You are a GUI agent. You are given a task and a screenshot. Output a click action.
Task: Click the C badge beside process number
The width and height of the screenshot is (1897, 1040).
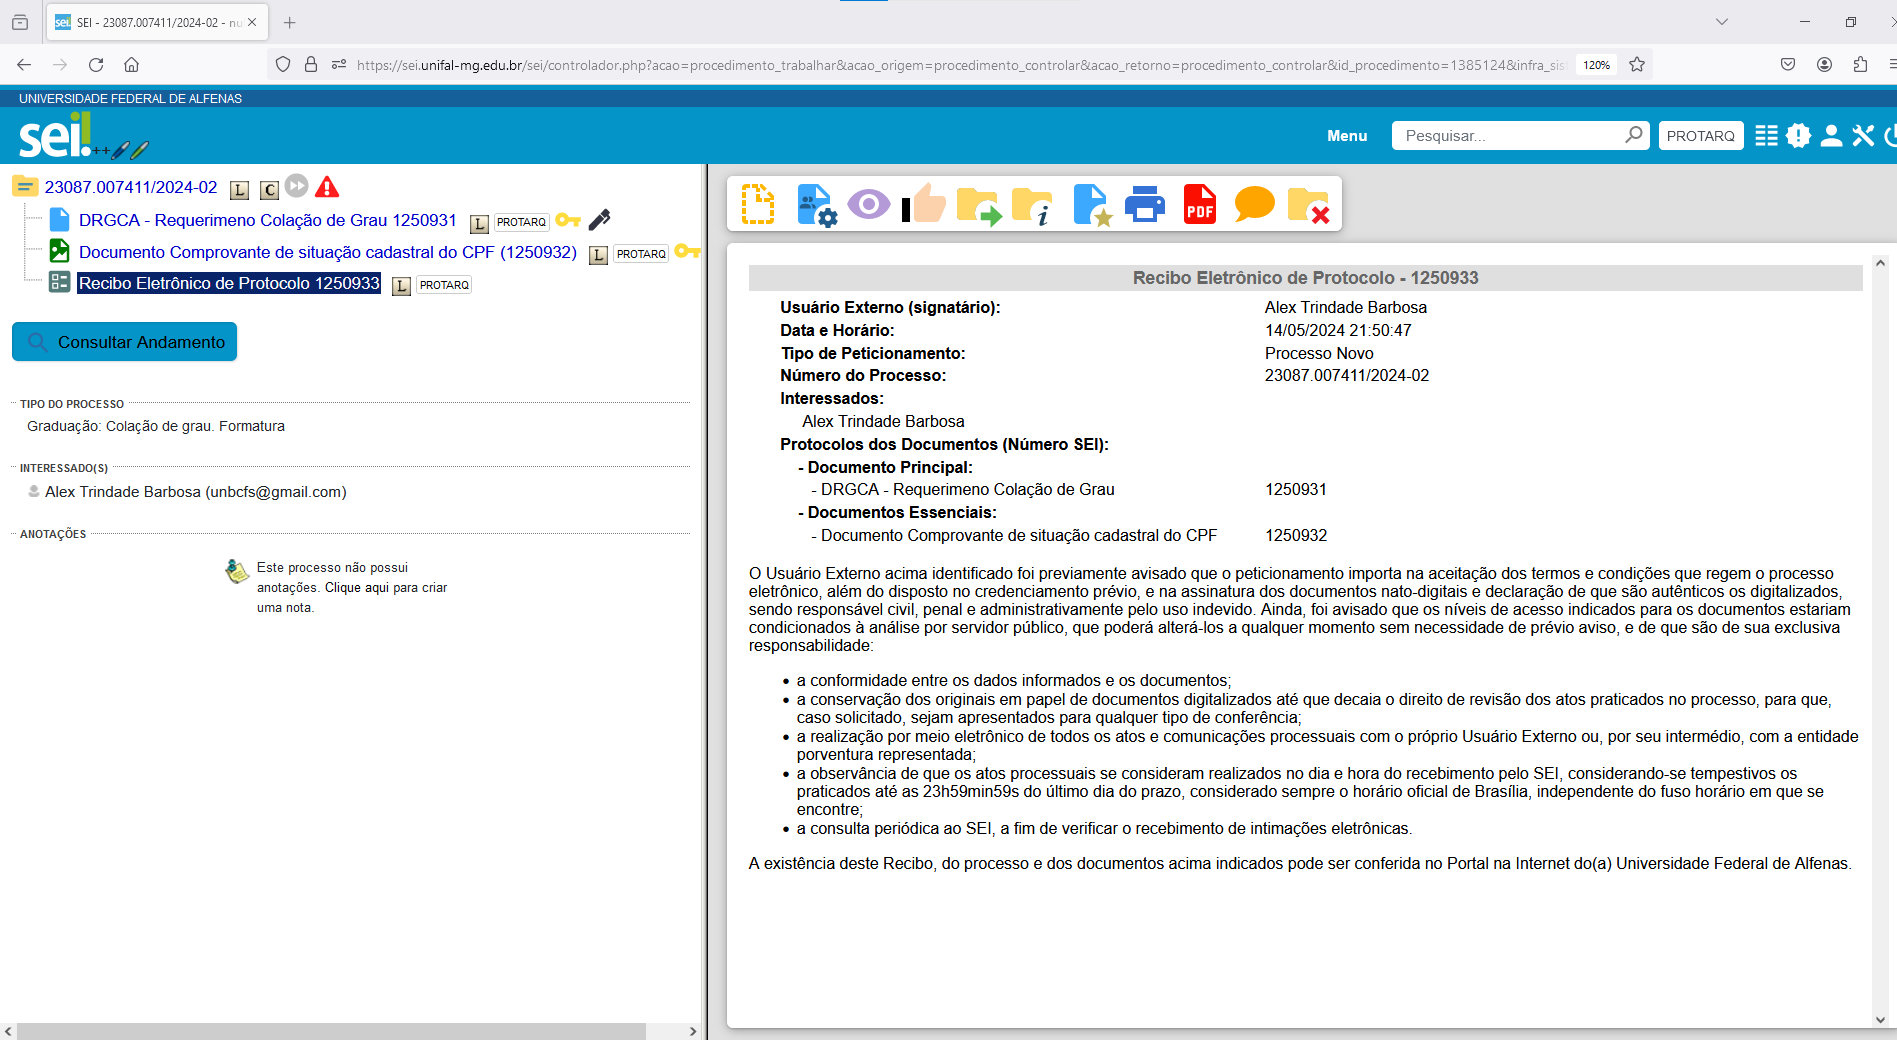coord(269,190)
